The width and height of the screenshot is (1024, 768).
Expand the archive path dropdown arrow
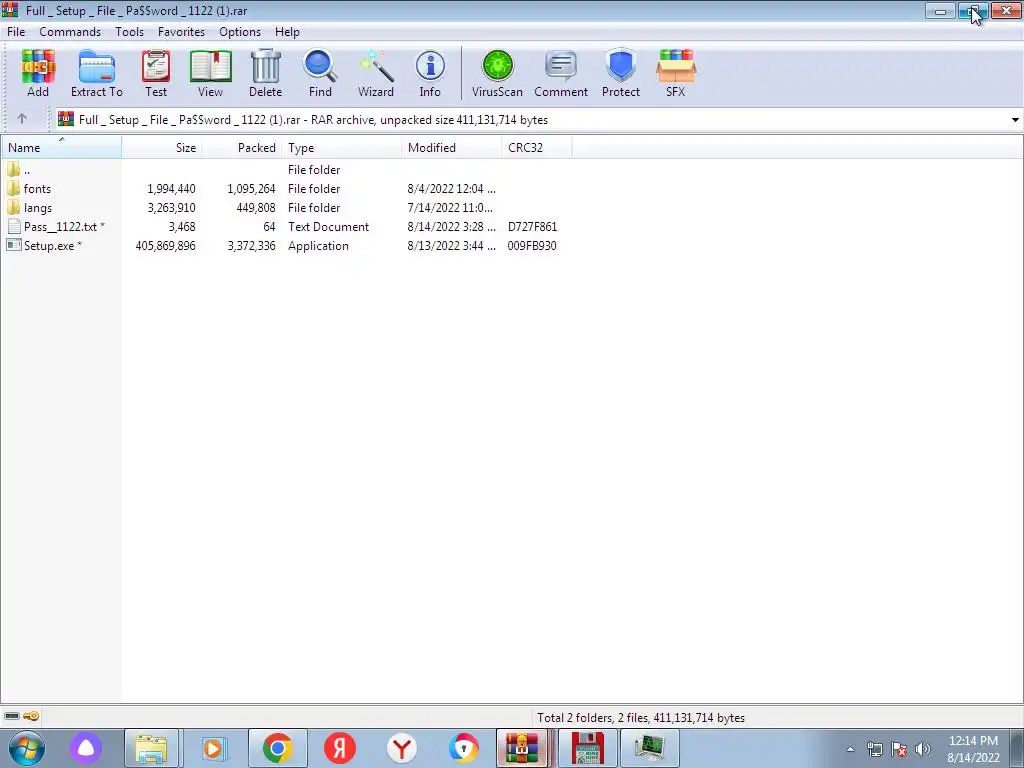[1015, 120]
